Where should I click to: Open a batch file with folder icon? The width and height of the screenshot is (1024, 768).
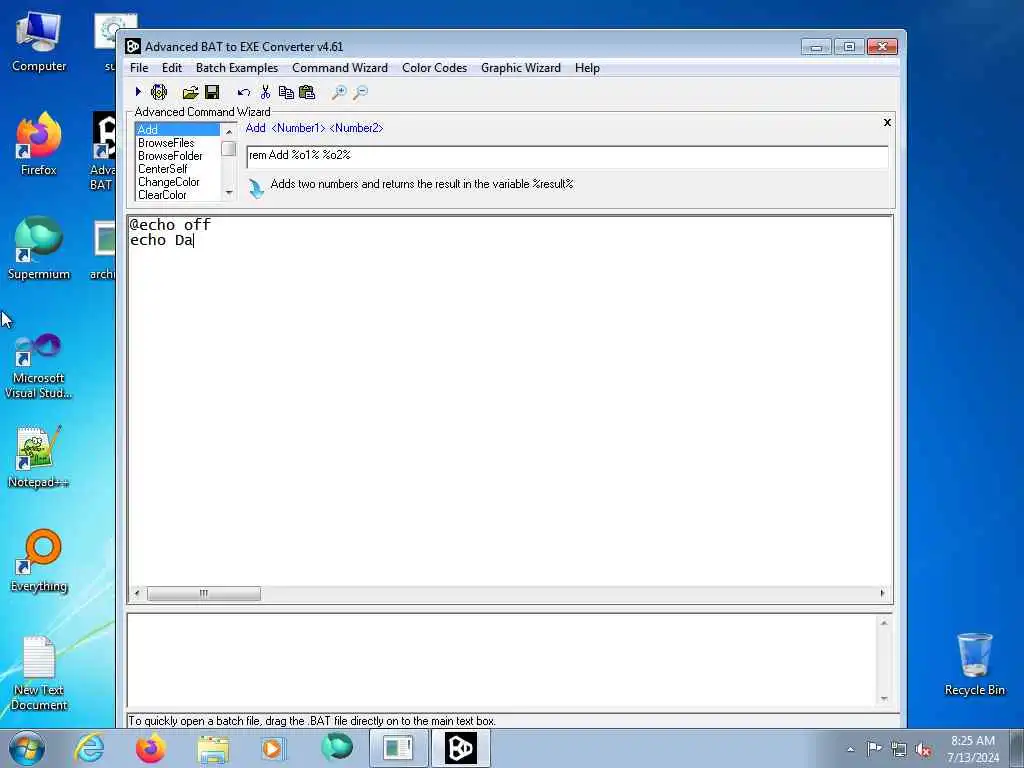[x=190, y=92]
